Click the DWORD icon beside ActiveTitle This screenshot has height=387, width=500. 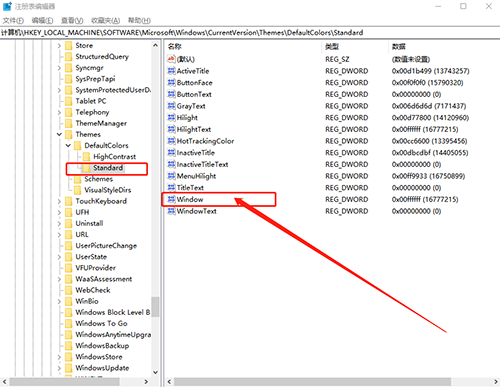tap(171, 71)
